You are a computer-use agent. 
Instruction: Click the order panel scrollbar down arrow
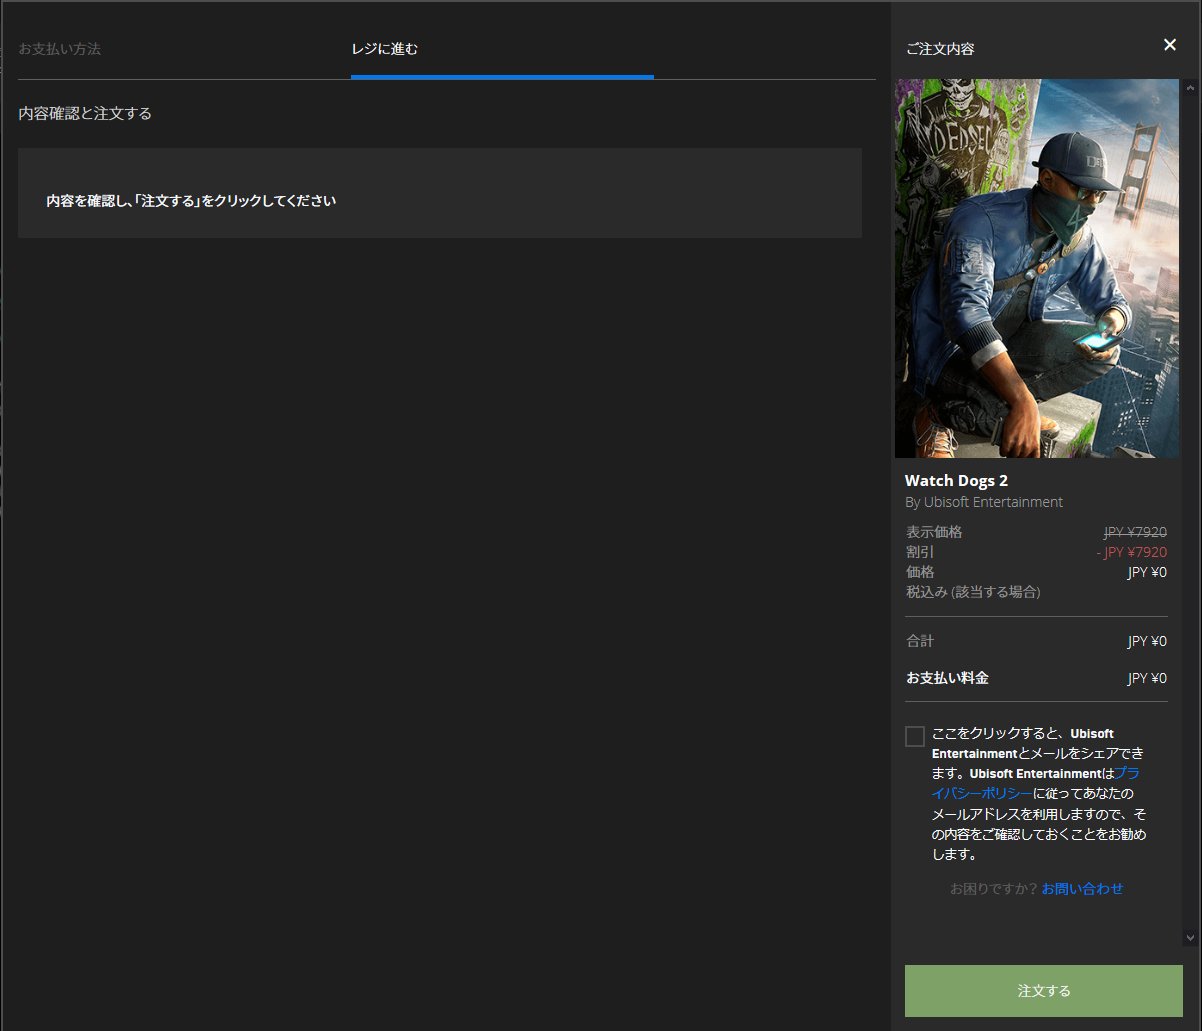pos(1189,938)
